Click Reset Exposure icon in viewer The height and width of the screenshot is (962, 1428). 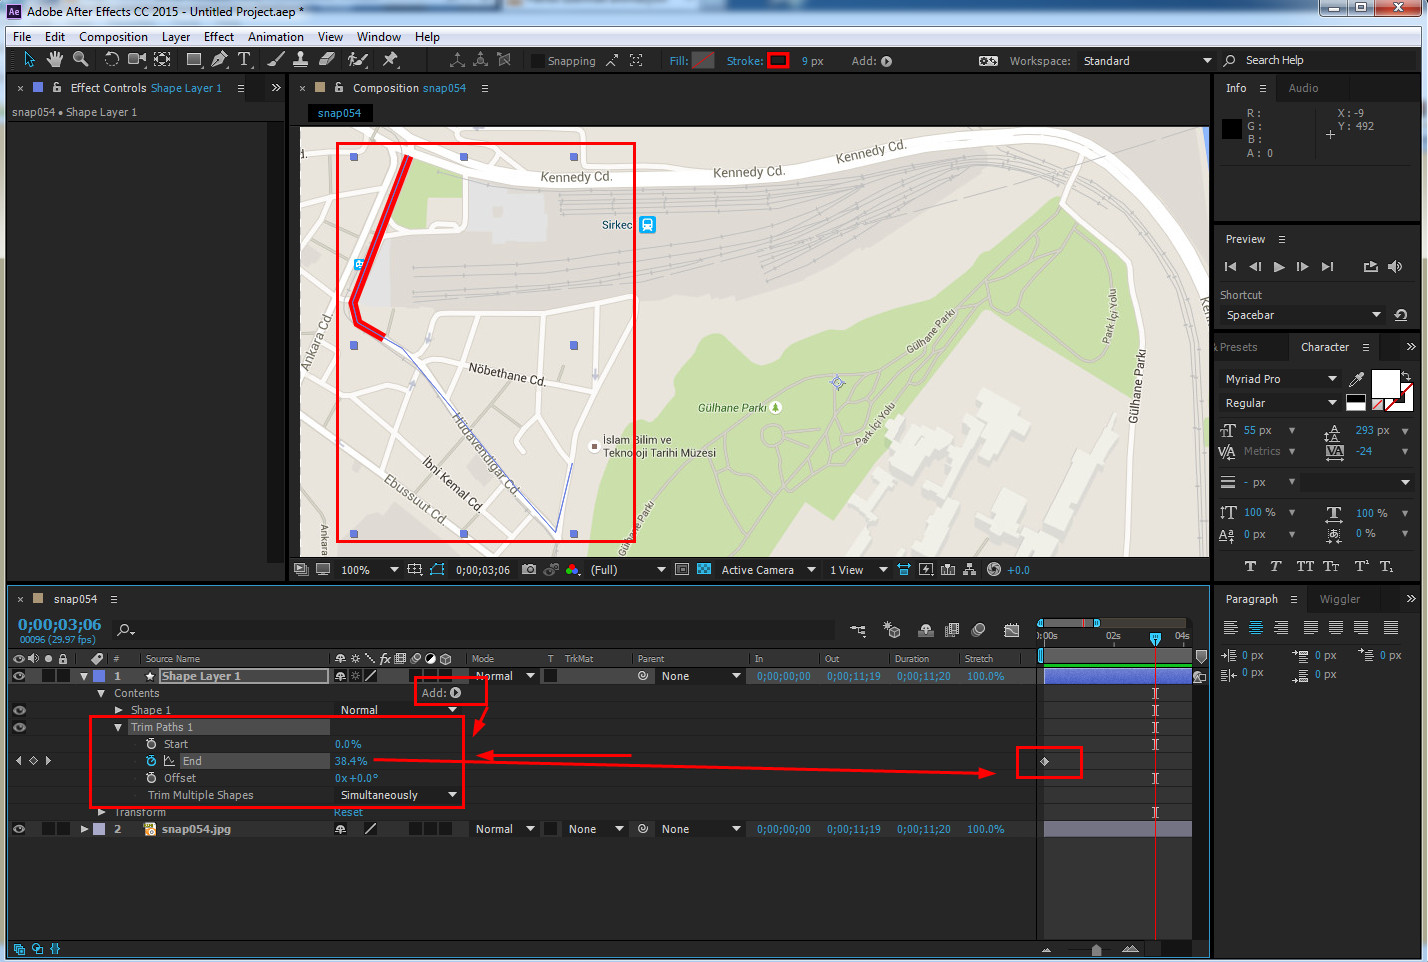[x=994, y=569]
